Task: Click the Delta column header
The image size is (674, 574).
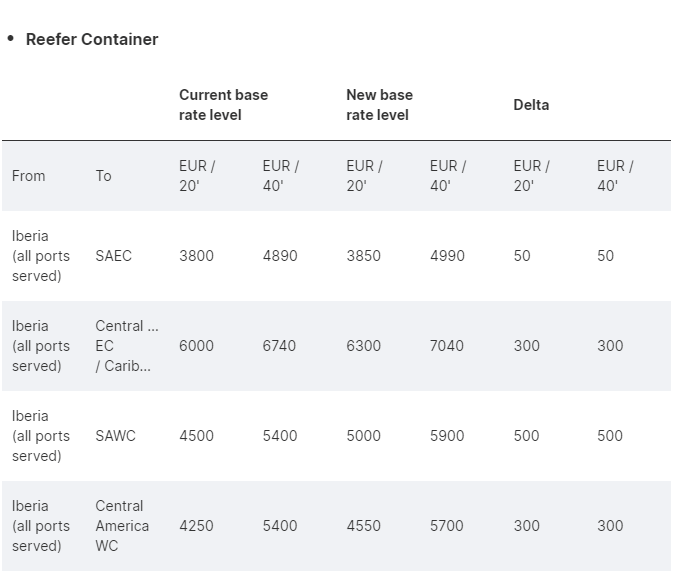Action: click(x=531, y=105)
